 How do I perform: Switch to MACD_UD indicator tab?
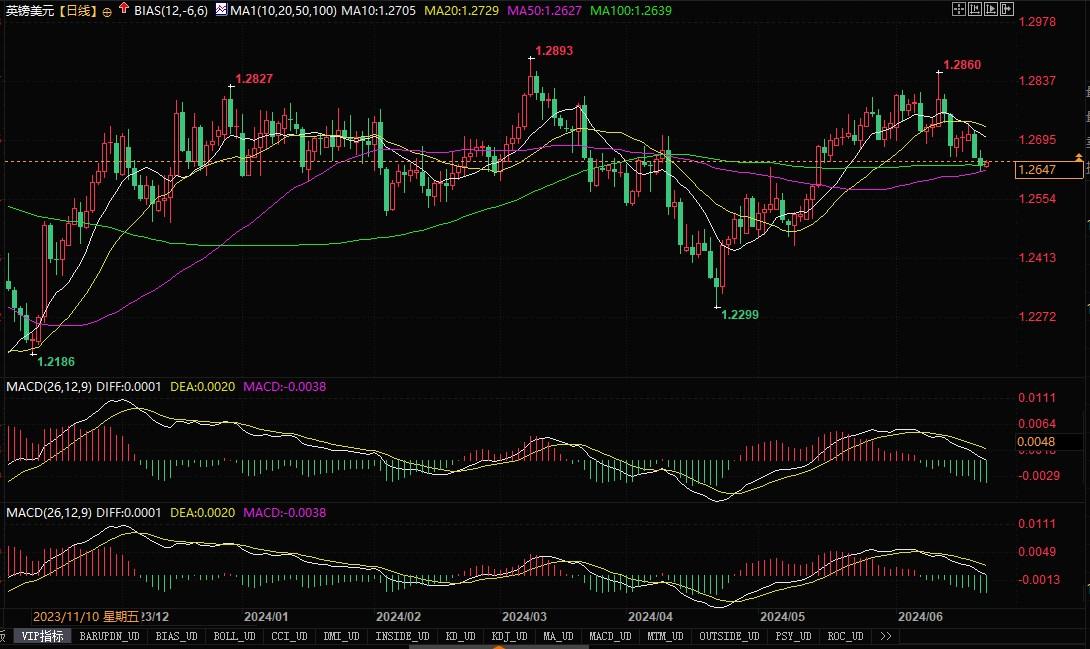coord(610,636)
